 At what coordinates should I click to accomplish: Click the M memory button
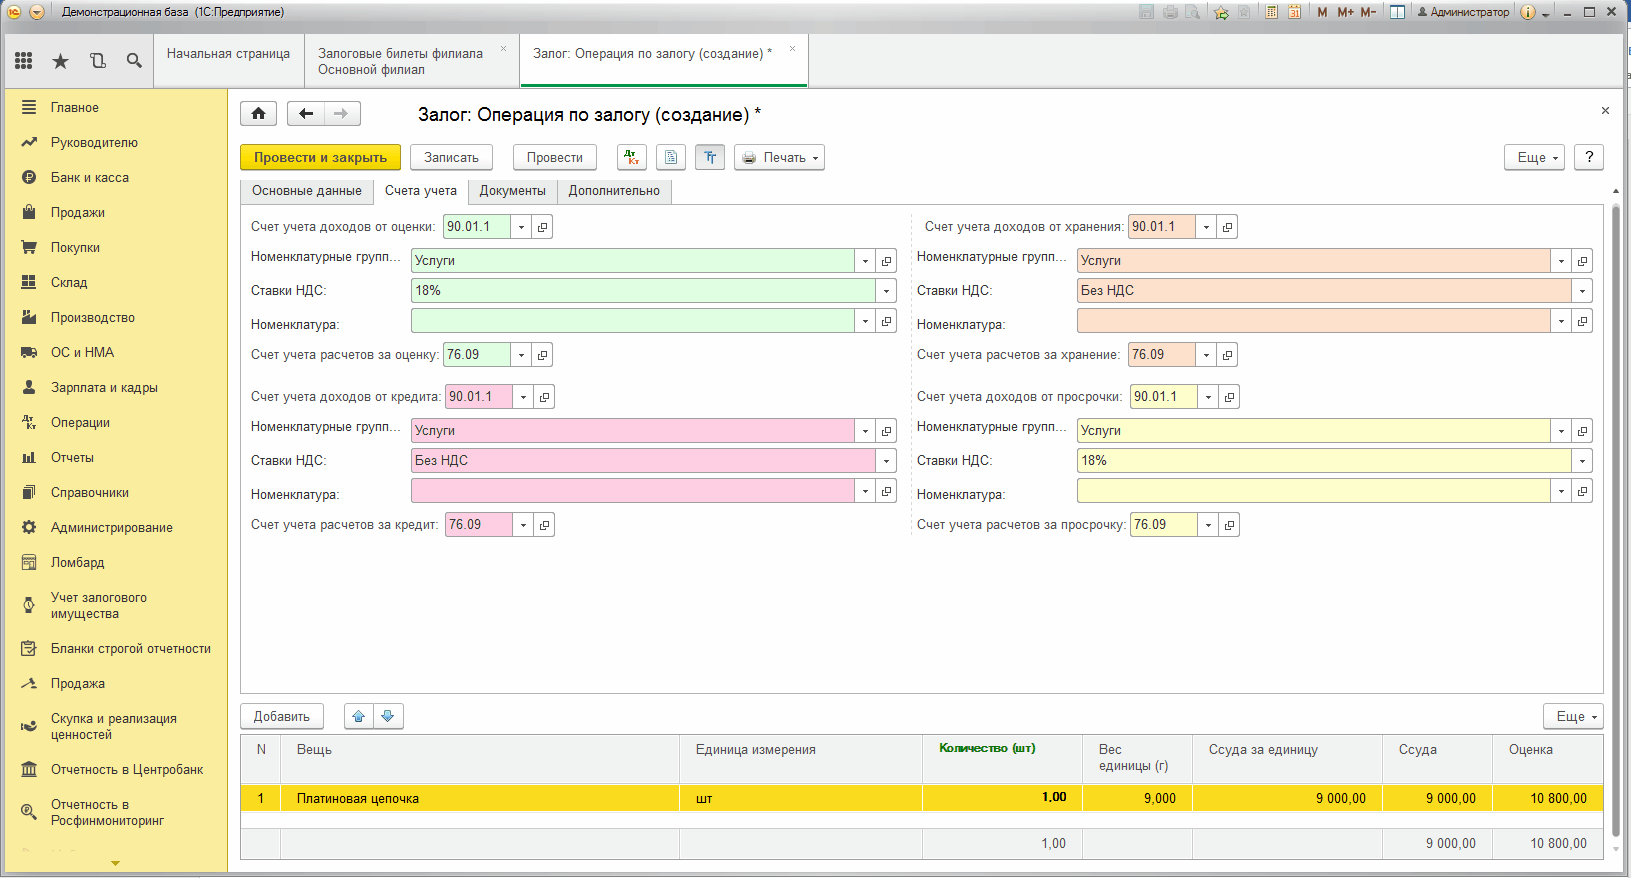tap(1323, 12)
